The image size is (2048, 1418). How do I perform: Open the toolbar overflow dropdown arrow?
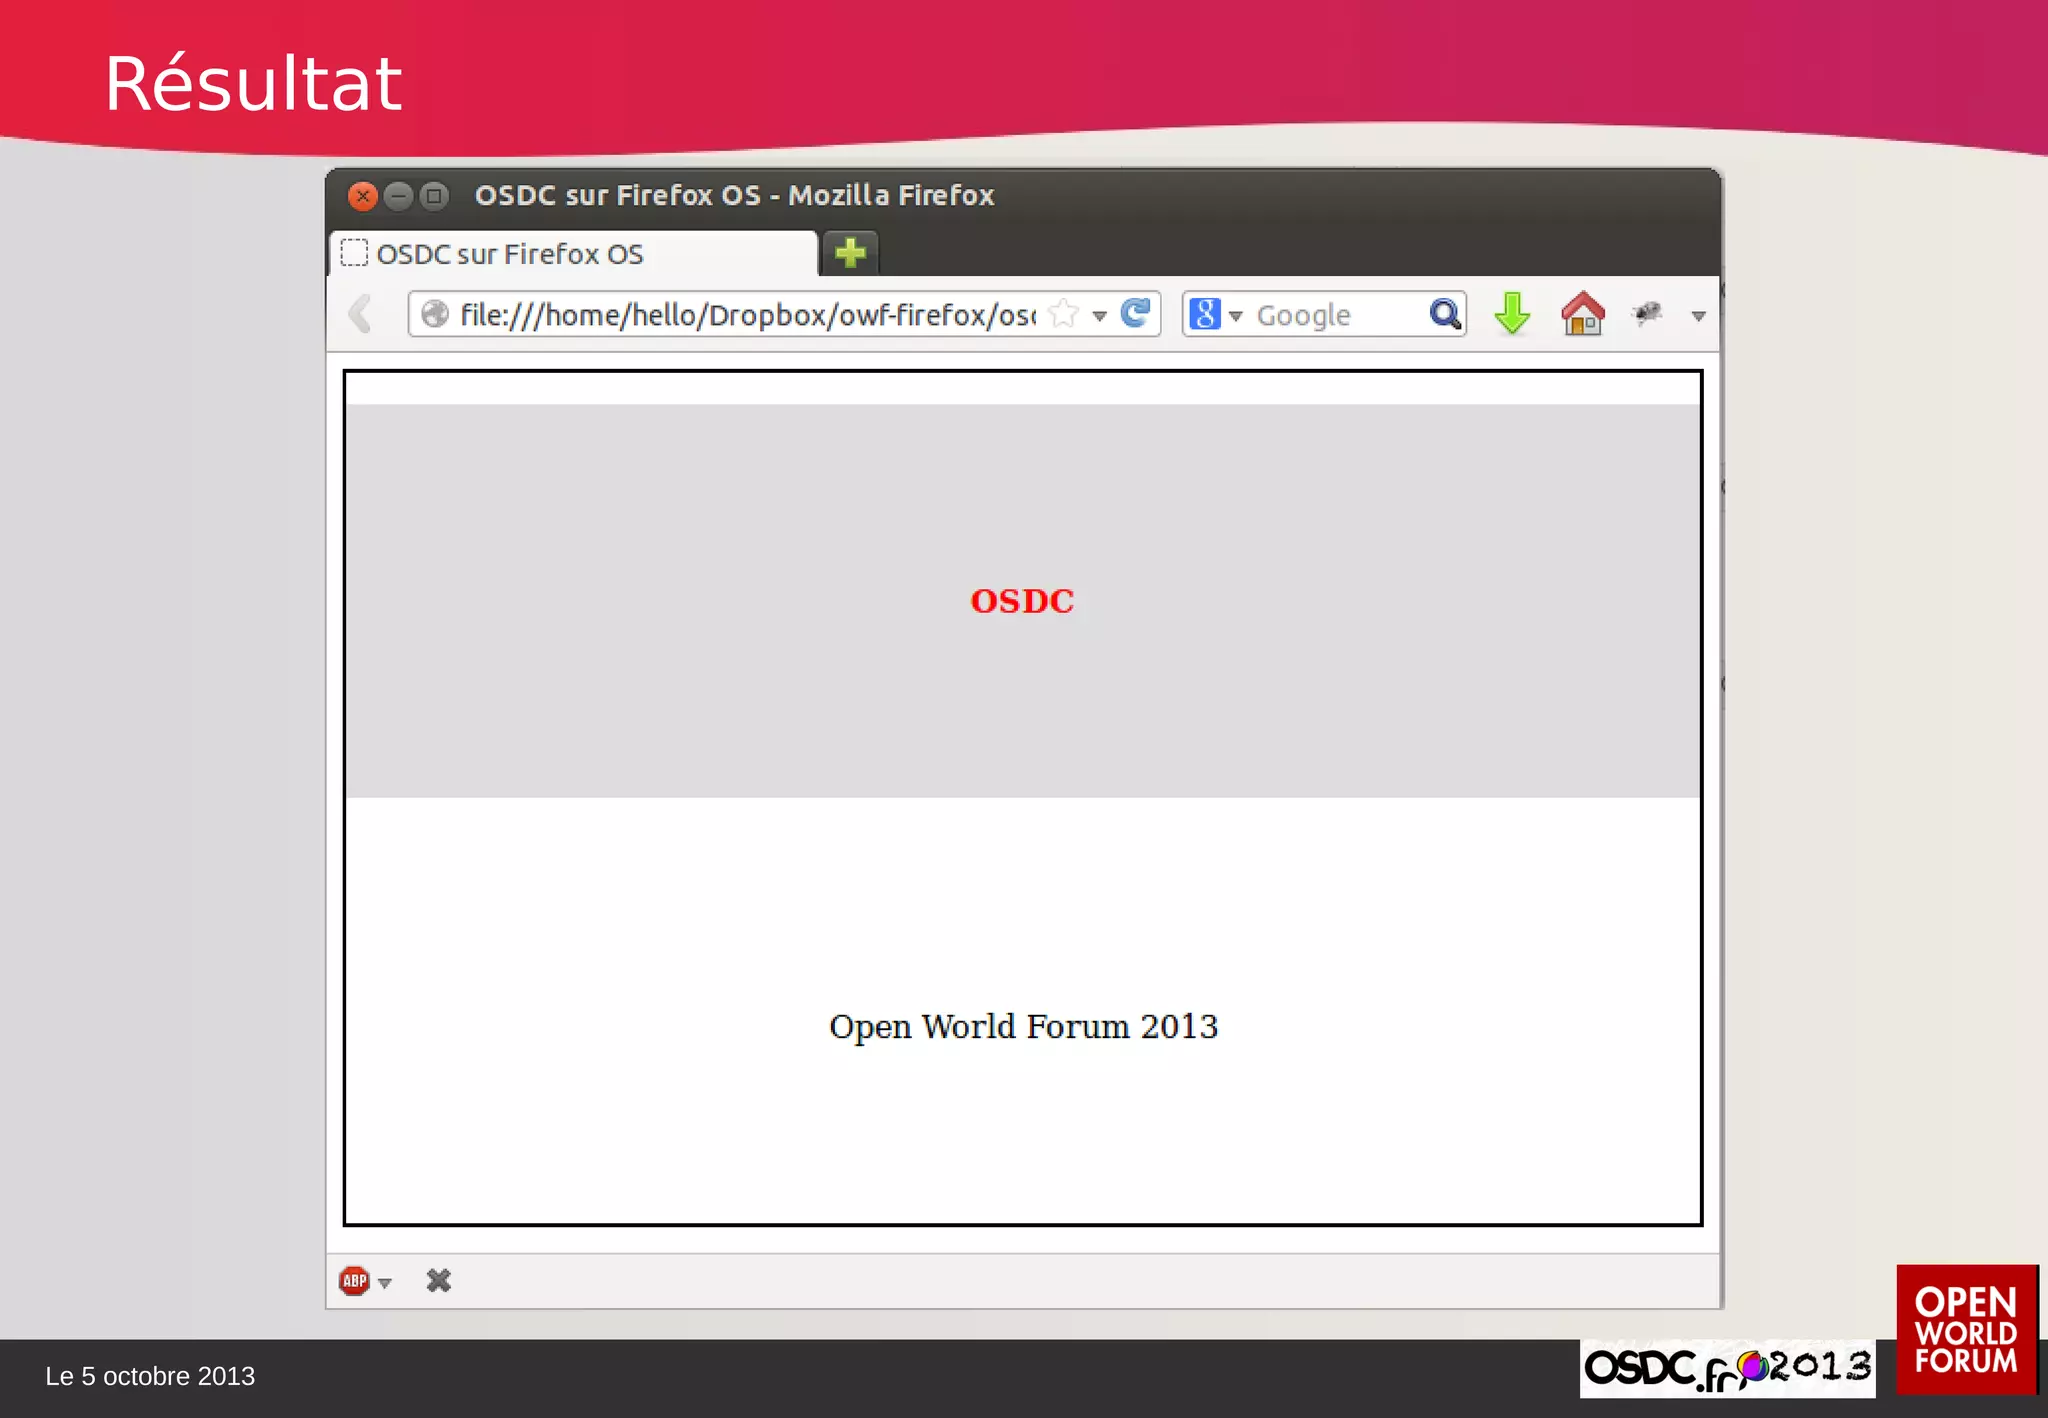(1698, 316)
